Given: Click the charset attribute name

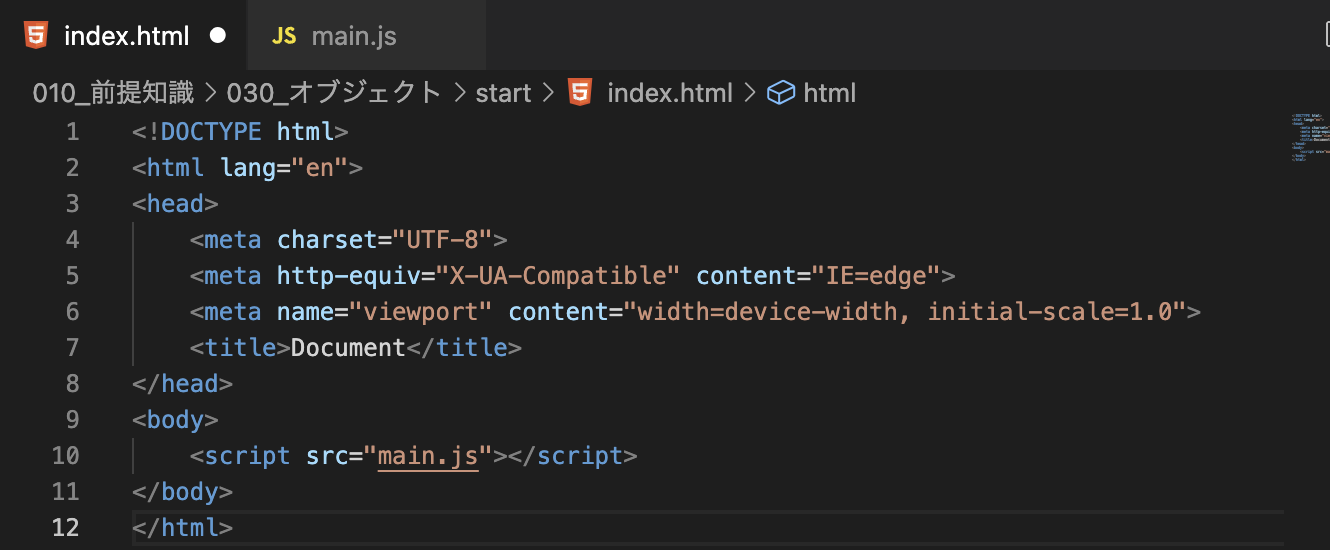Looking at the screenshot, I should pos(327,240).
